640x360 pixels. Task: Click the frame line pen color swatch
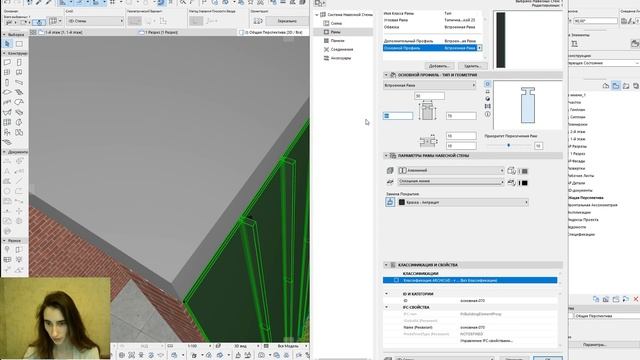[x=525, y=183]
